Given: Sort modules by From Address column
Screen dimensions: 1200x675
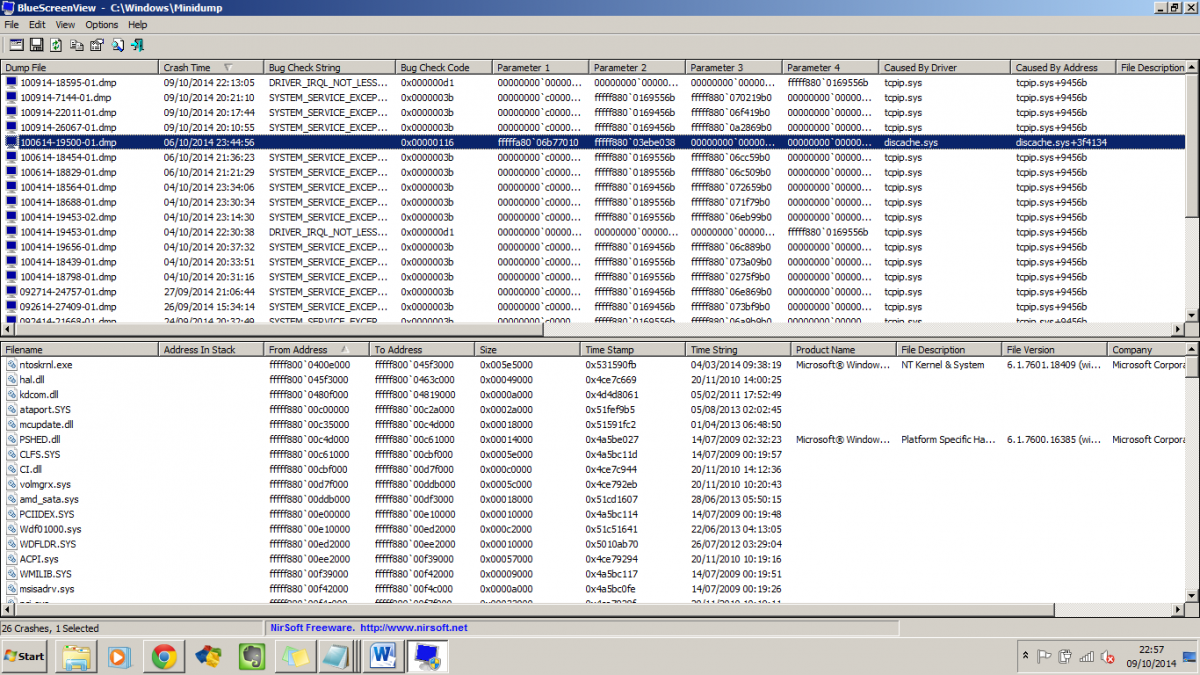Looking at the screenshot, I should [317, 350].
